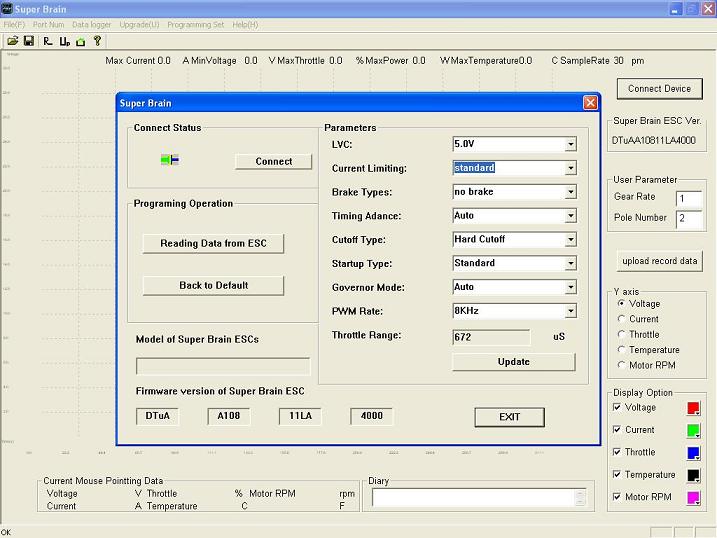Viewport: 717px width, 538px height.
Task: Click the red Voltage color swatch
Action: pos(693,408)
